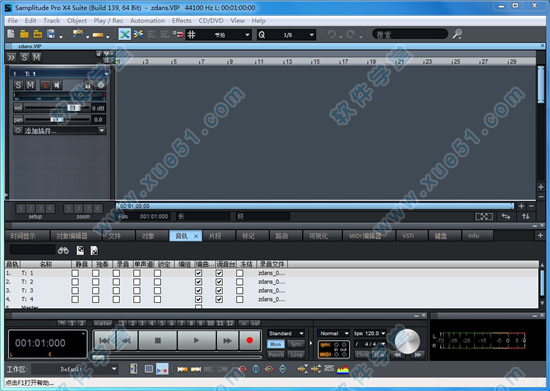Click the search input field in toolbar
Image resolution: width=550 pixels, height=391 pixels.
(x=410, y=34)
